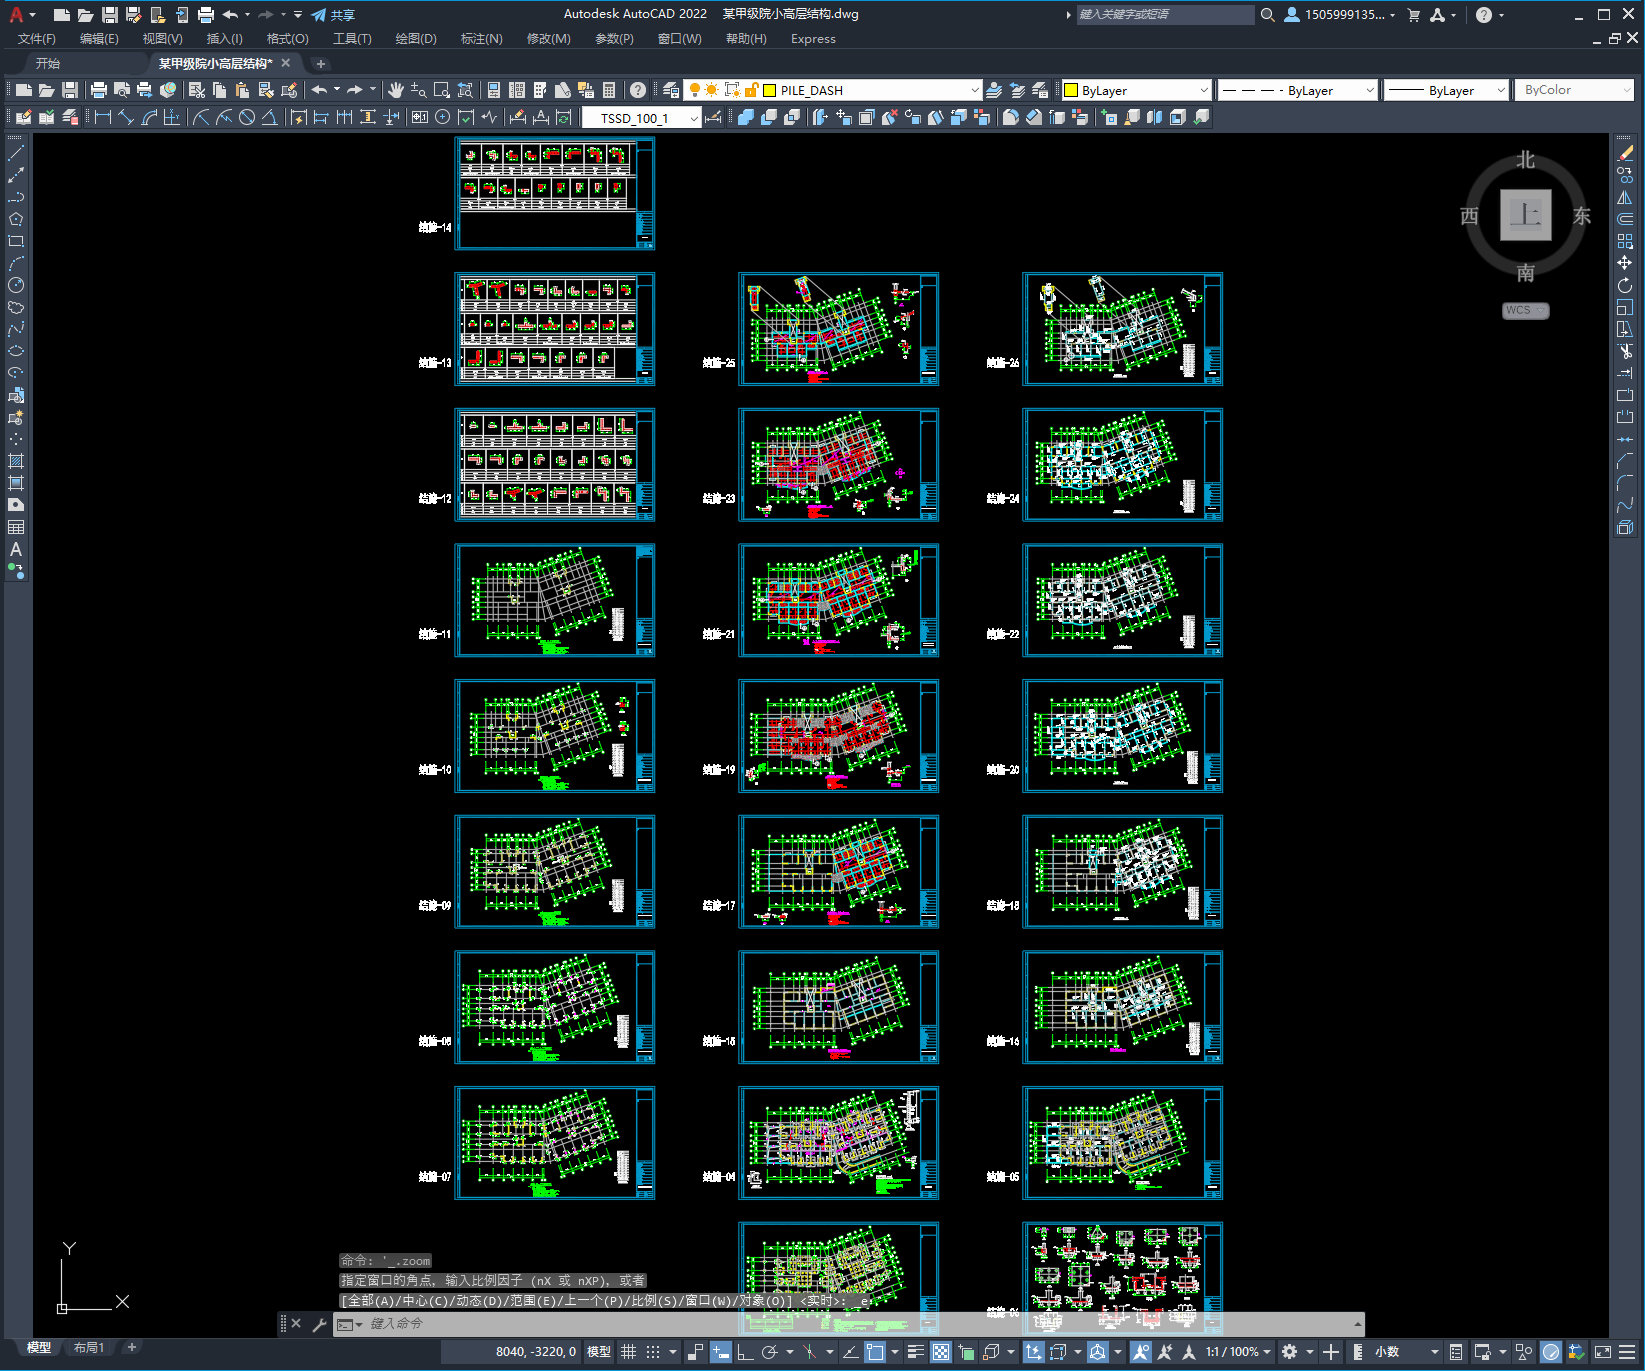Click the Angular dimension tool
1645x1371 pixels.
point(269,117)
